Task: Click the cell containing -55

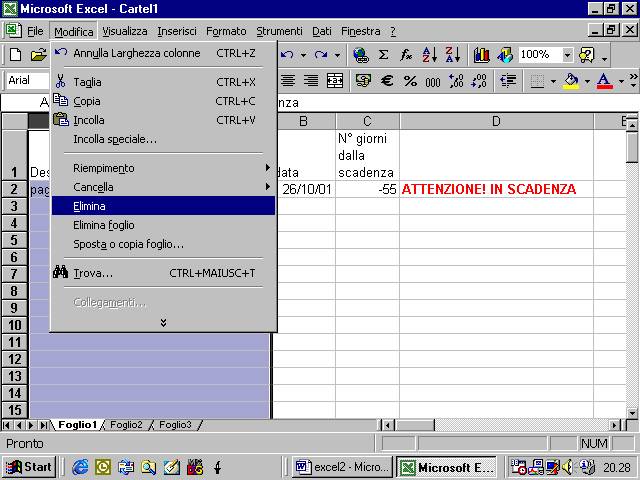Action: [x=367, y=189]
